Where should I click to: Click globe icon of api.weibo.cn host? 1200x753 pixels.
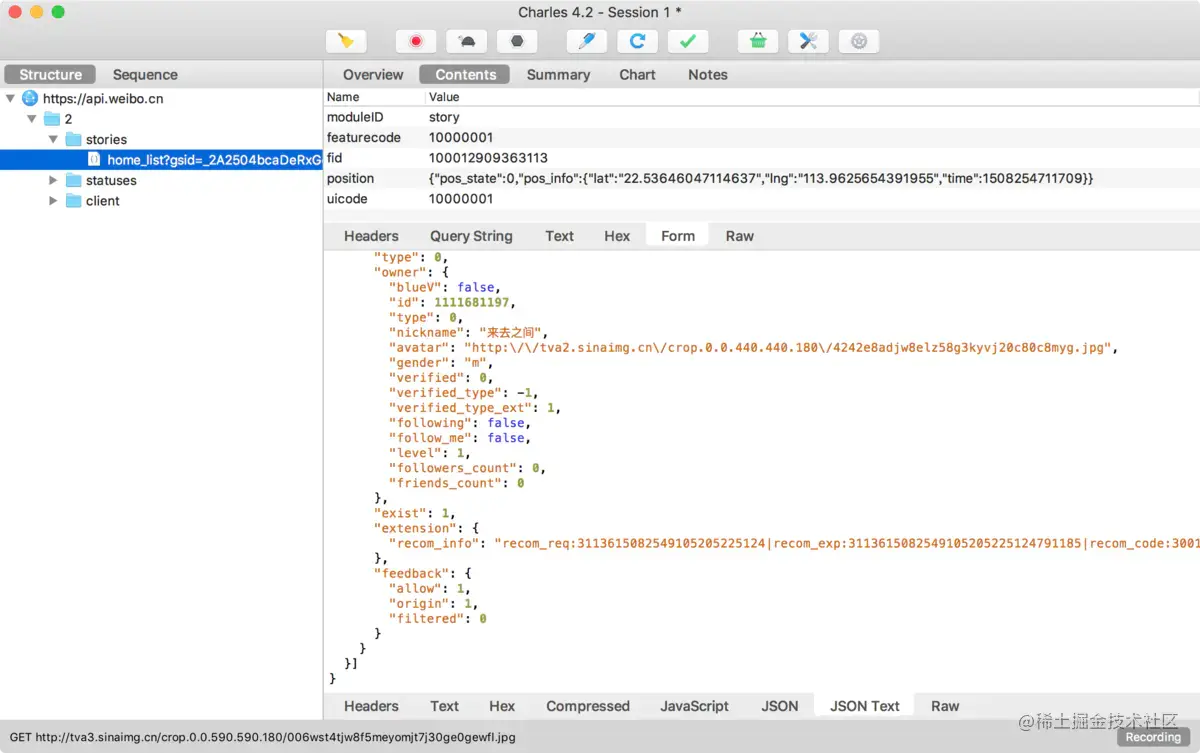[x=30, y=98]
